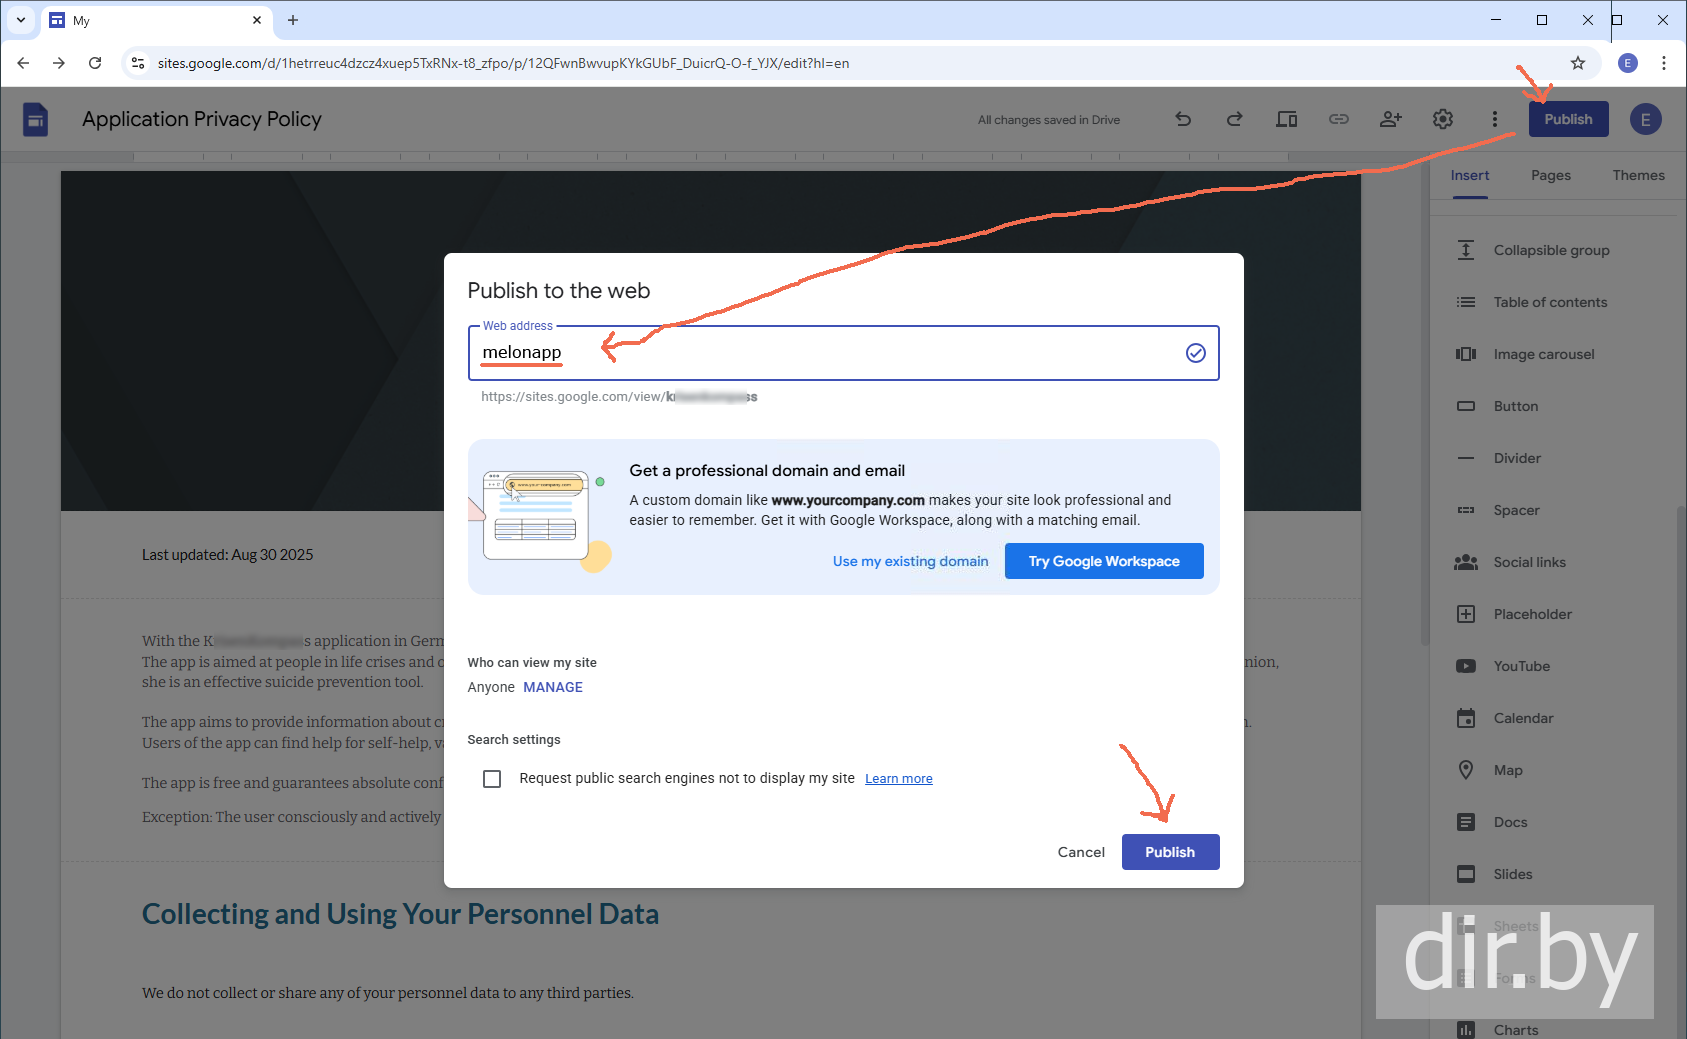Enable request search engines not to display site

click(492, 779)
